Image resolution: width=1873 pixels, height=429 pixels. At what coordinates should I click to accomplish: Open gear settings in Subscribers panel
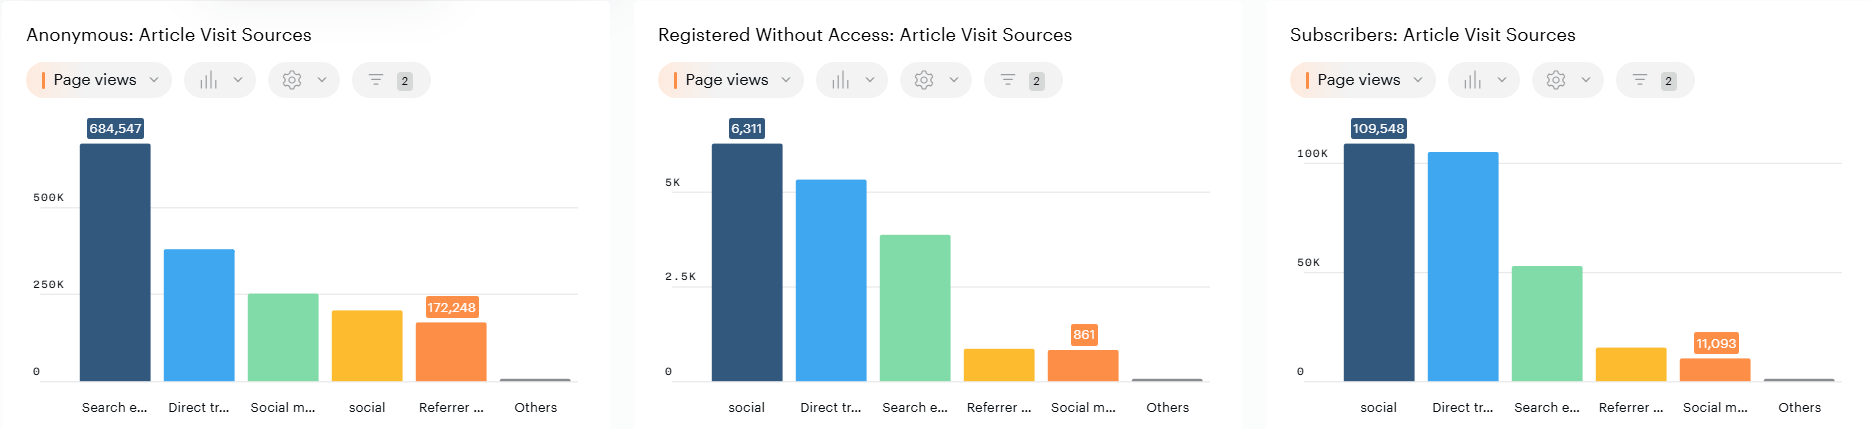[1556, 80]
